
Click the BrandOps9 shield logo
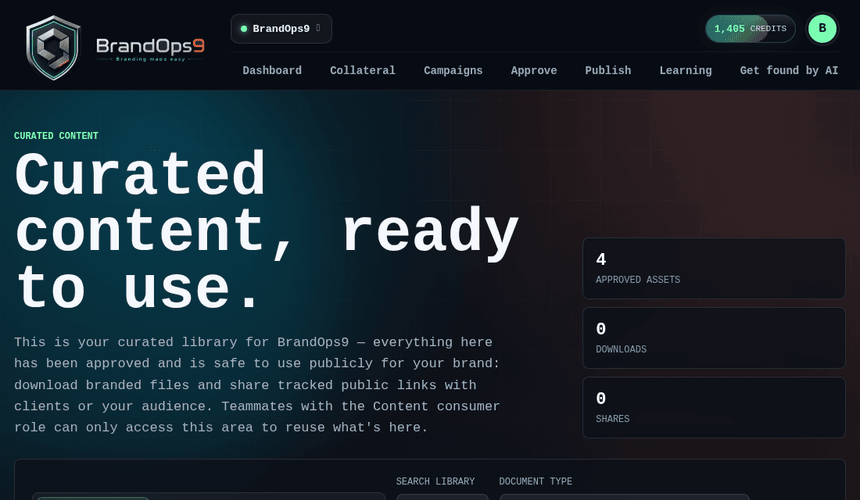53,48
